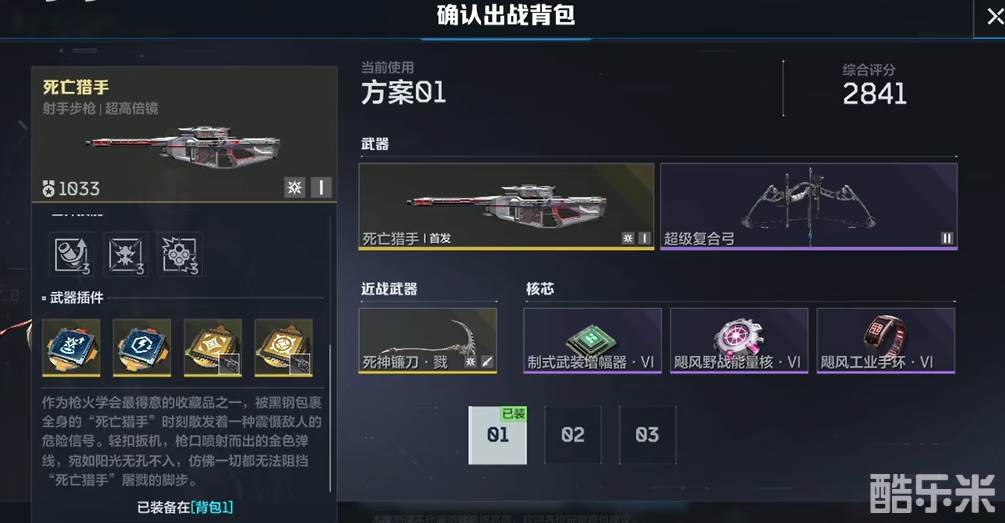Screen dimensions: 1005x523
Task: Select the 死神镰刀·戮 melee weapon
Action: coord(428,341)
